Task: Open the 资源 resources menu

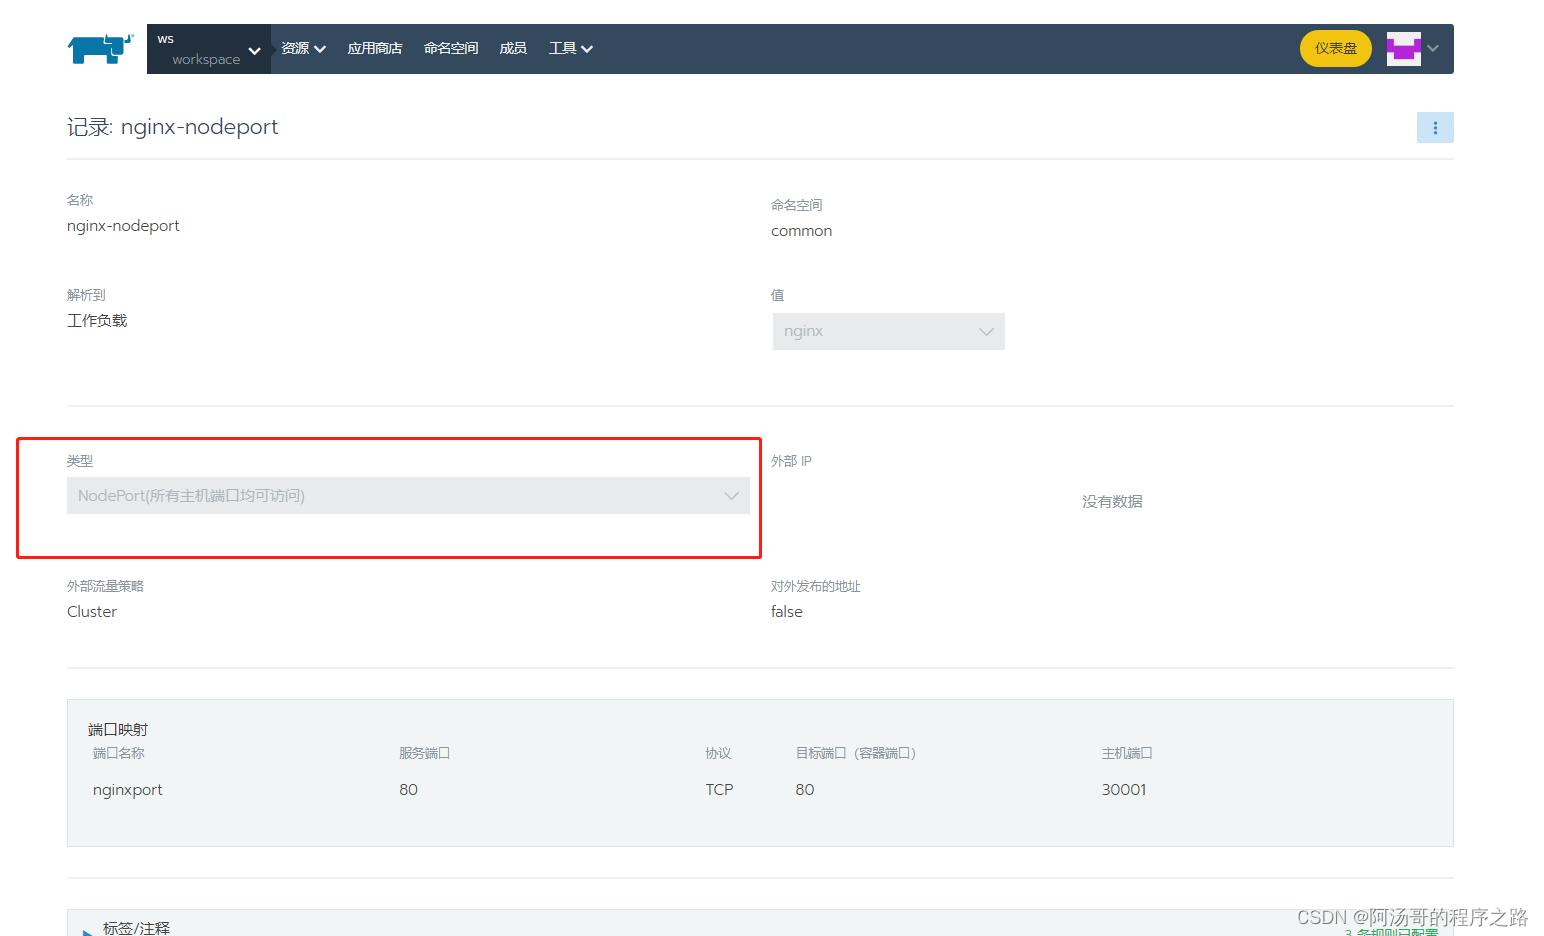Action: pyautogui.click(x=303, y=48)
